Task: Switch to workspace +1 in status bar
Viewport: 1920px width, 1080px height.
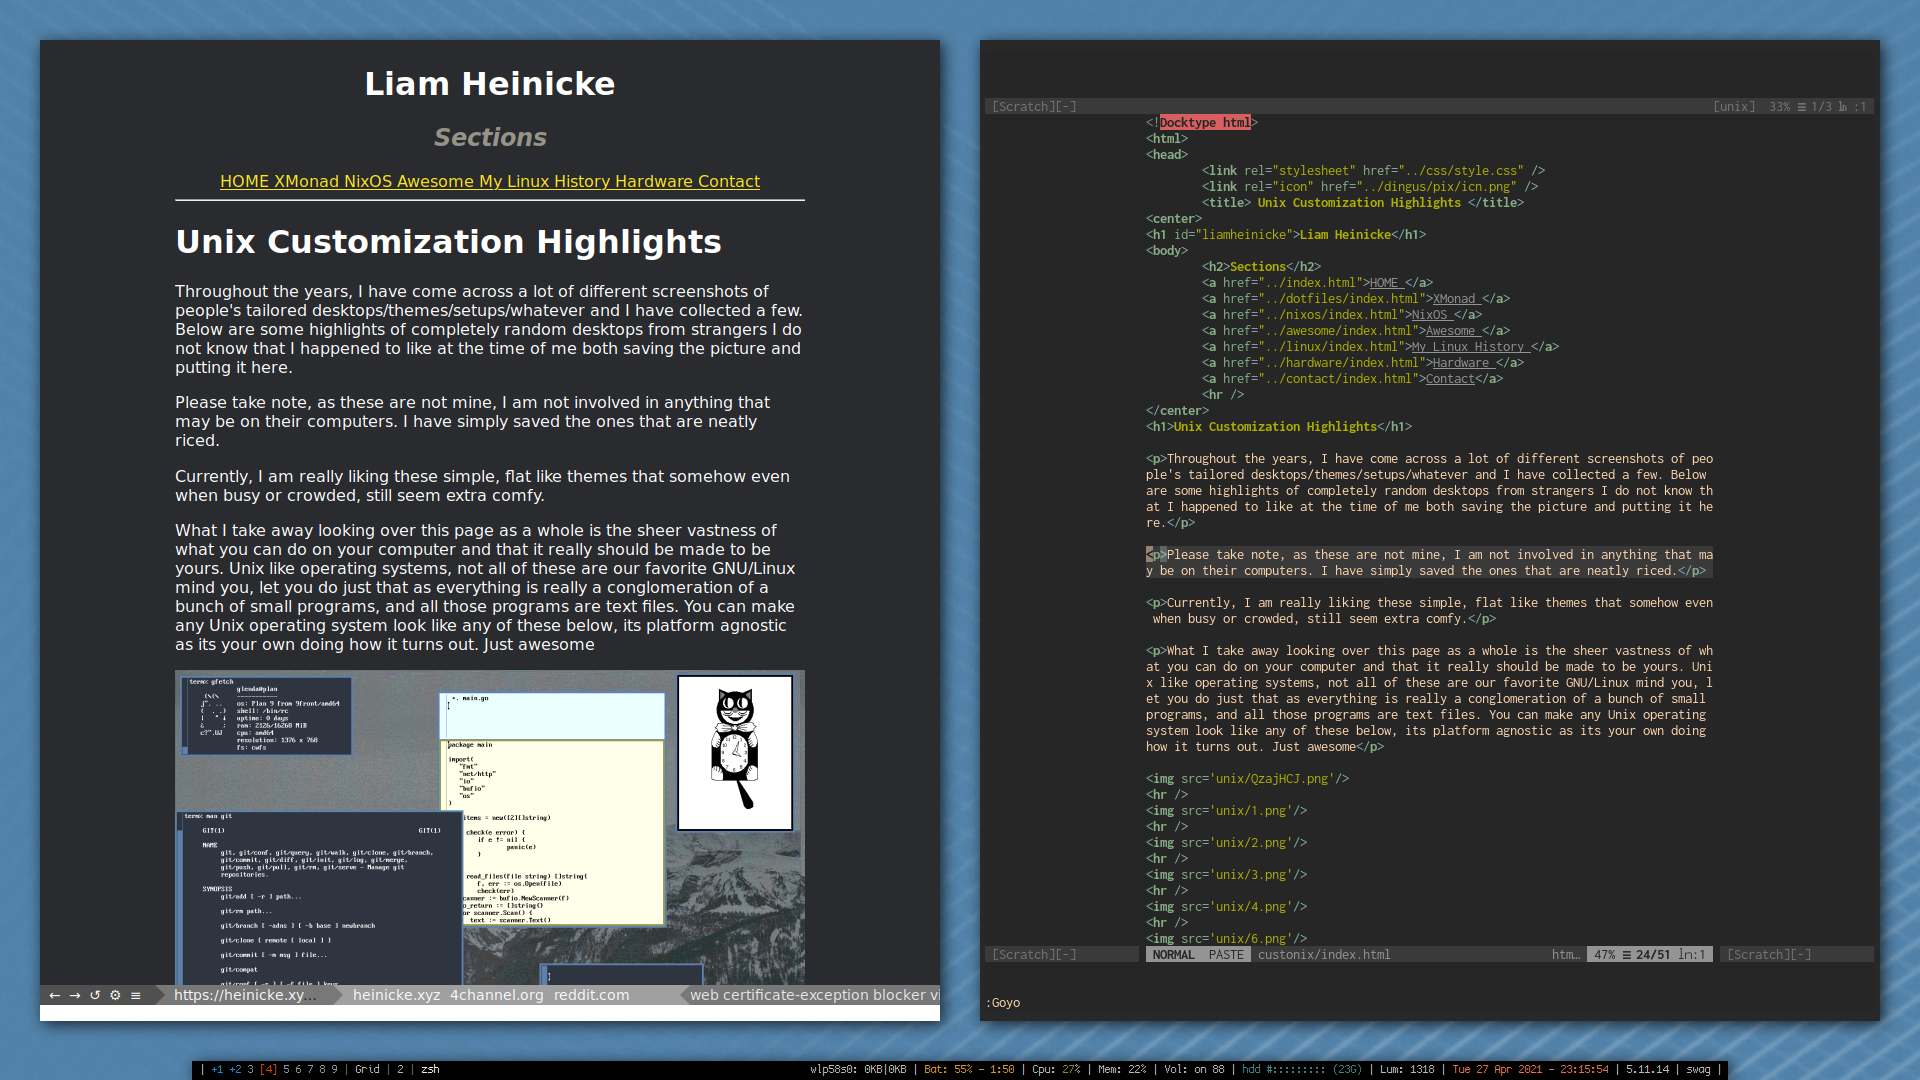Action: [217, 1069]
